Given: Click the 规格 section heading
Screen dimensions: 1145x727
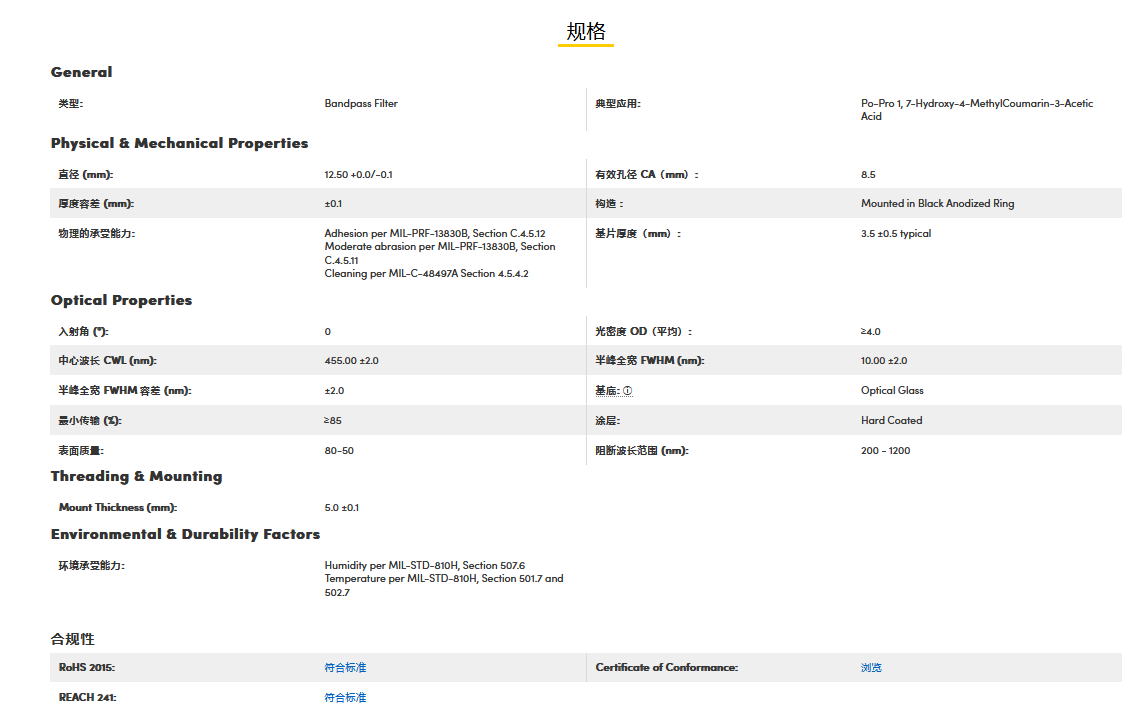Looking at the screenshot, I should [x=586, y=32].
